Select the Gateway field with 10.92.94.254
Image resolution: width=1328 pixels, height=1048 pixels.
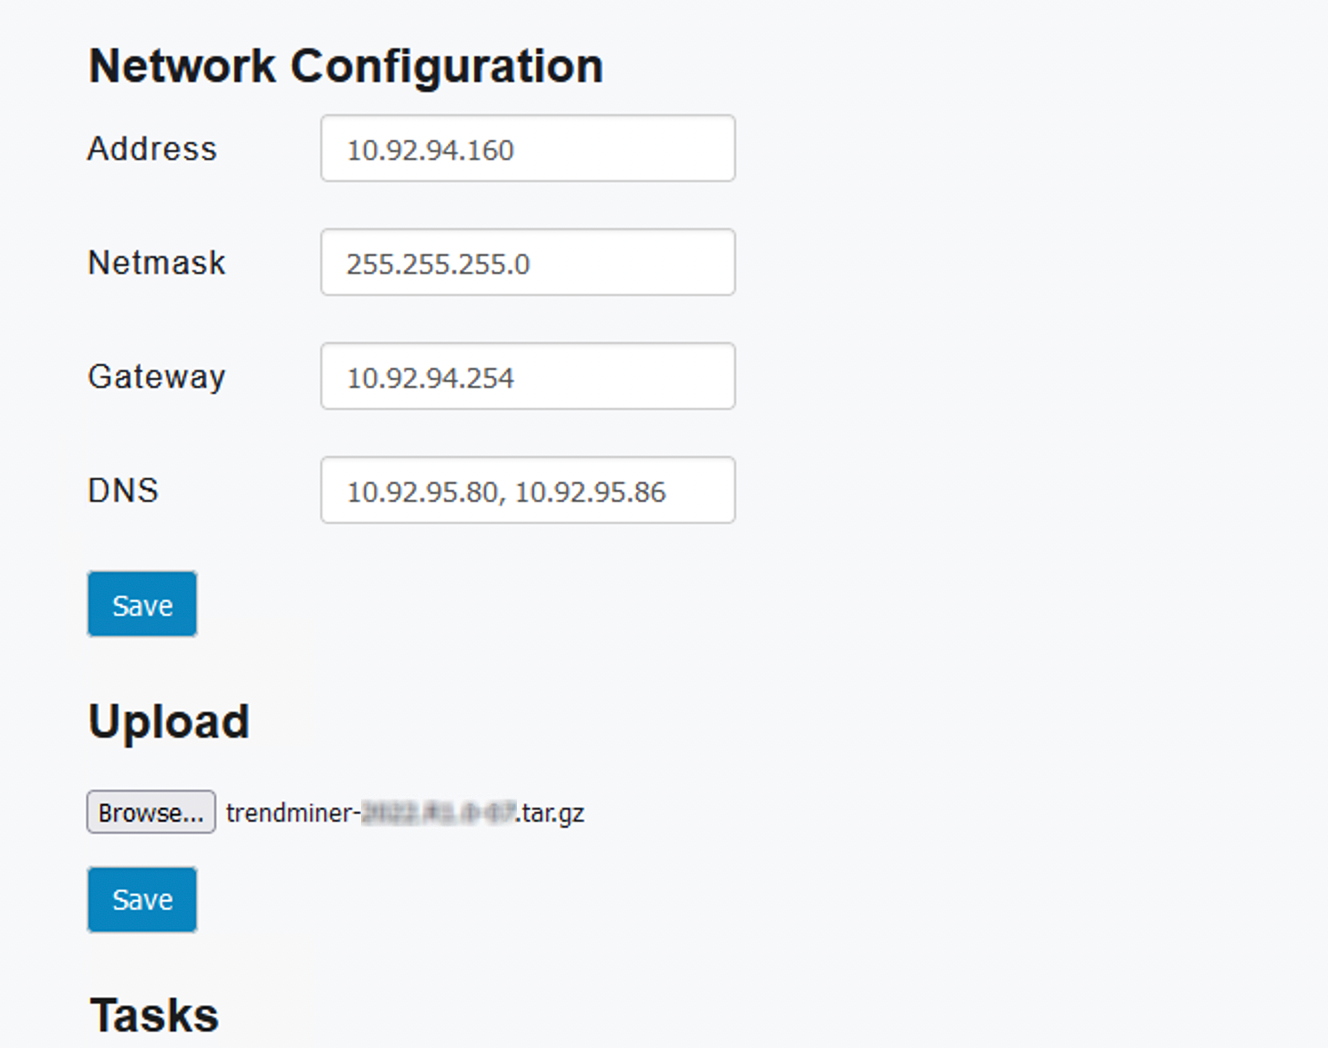pos(528,376)
